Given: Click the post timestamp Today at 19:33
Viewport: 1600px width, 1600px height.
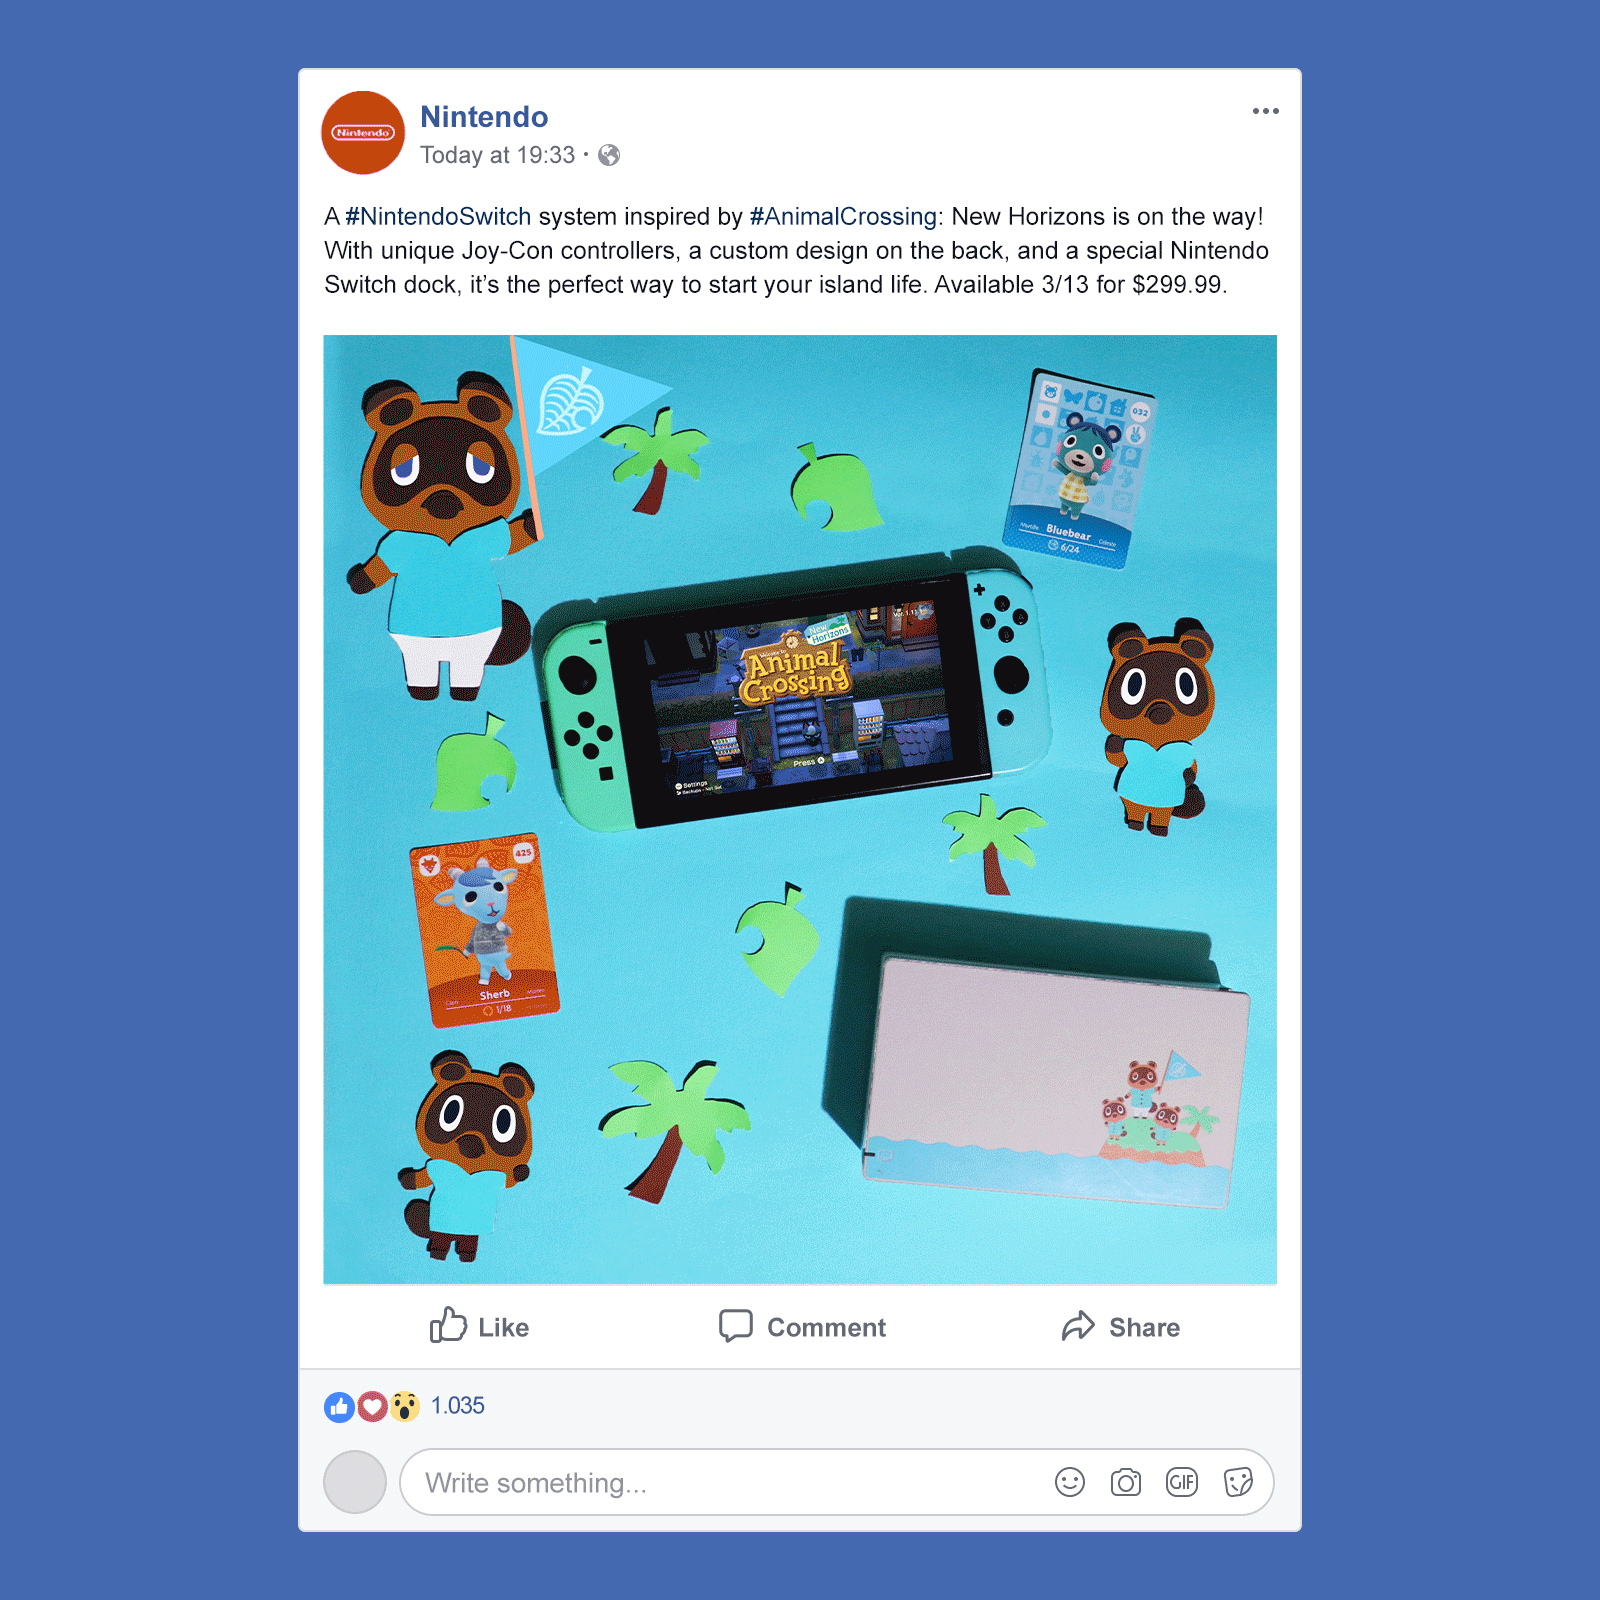Looking at the screenshot, I should click(497, 155).
